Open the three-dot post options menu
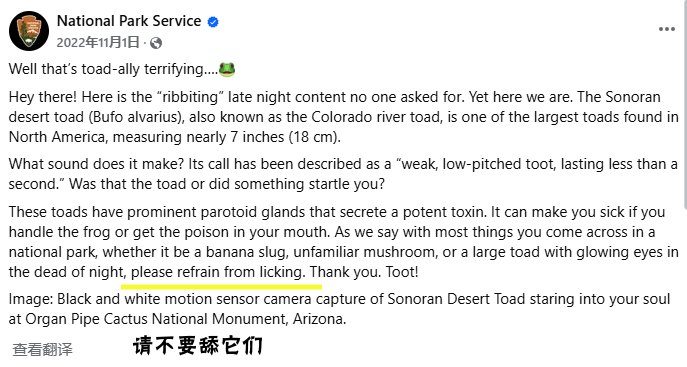The height and width of the screenshot is (367, 687). (x=666, y=29)
